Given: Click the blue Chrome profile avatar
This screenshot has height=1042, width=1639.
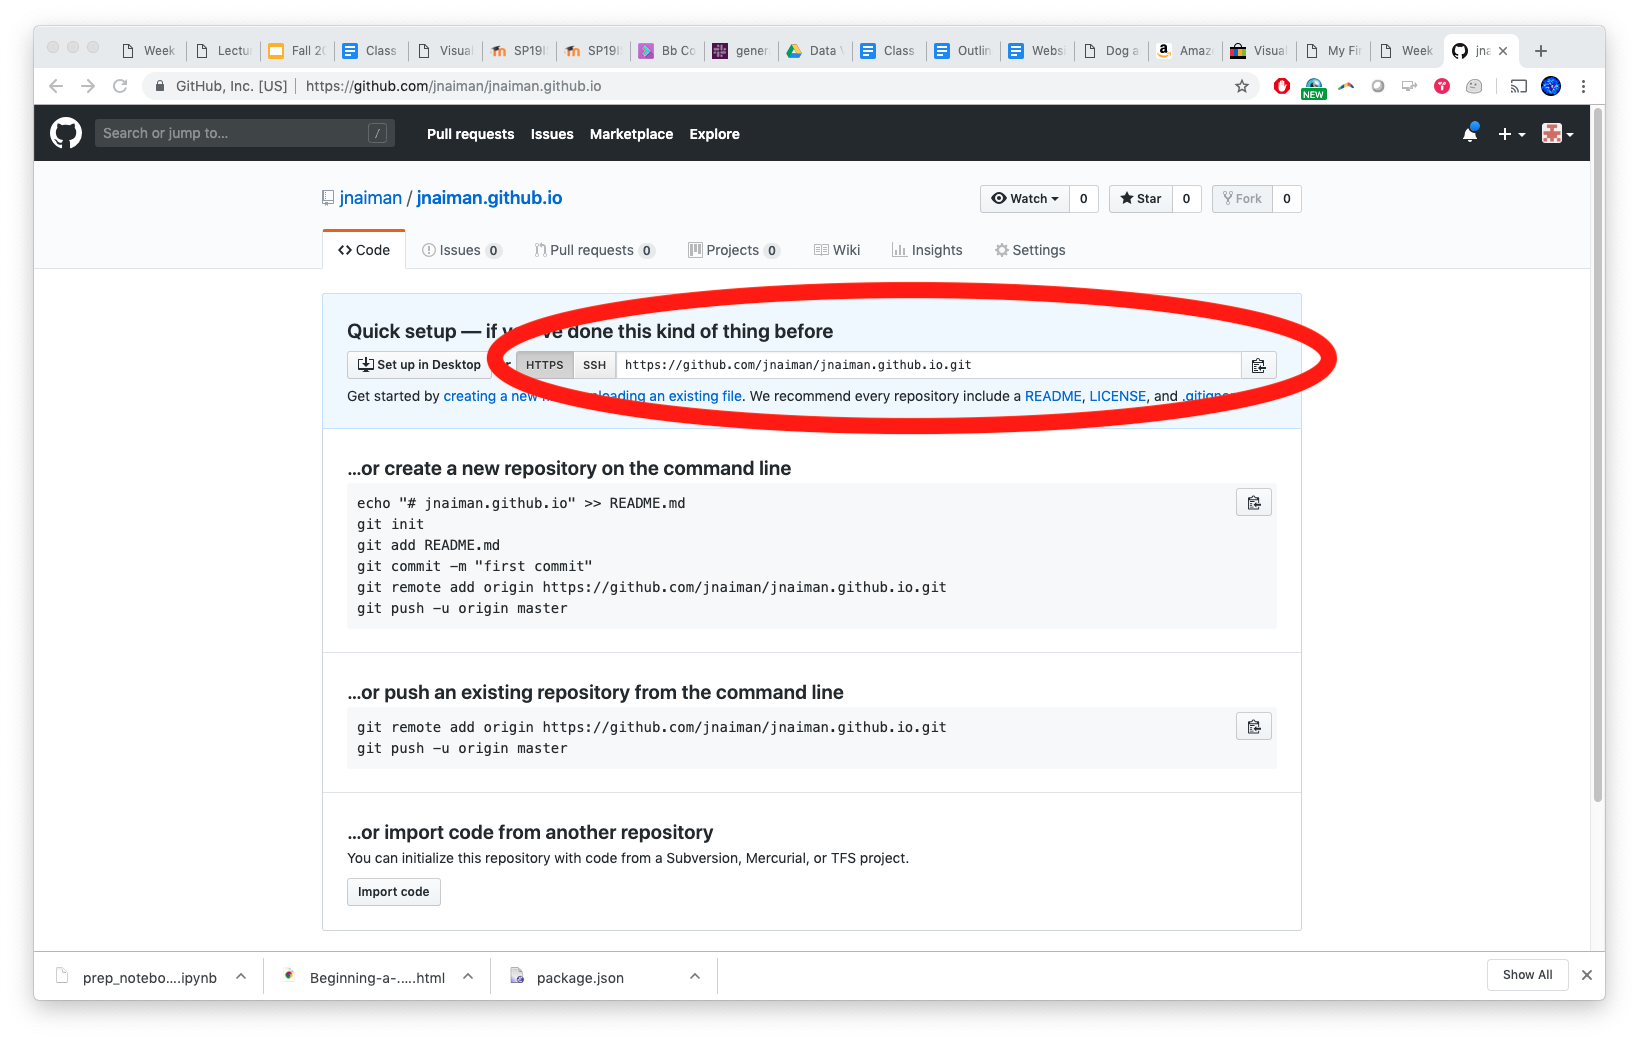Looking at the screenshot, I should click(1551, 86).
